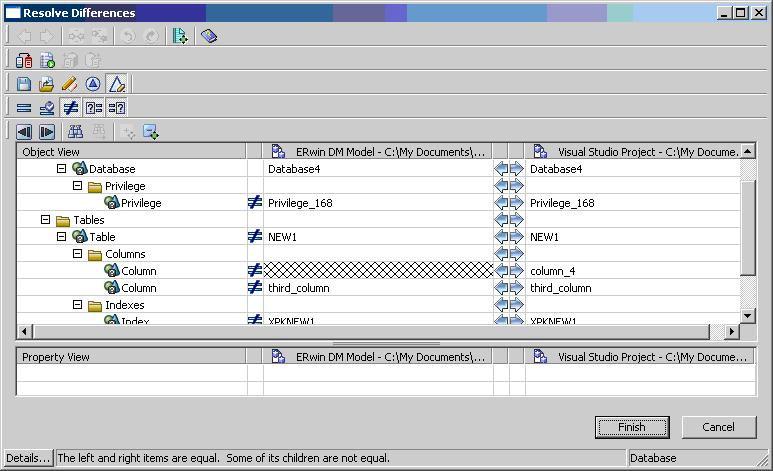
Task: Click the report icon in top toolbar
Action: click(180, 36)
